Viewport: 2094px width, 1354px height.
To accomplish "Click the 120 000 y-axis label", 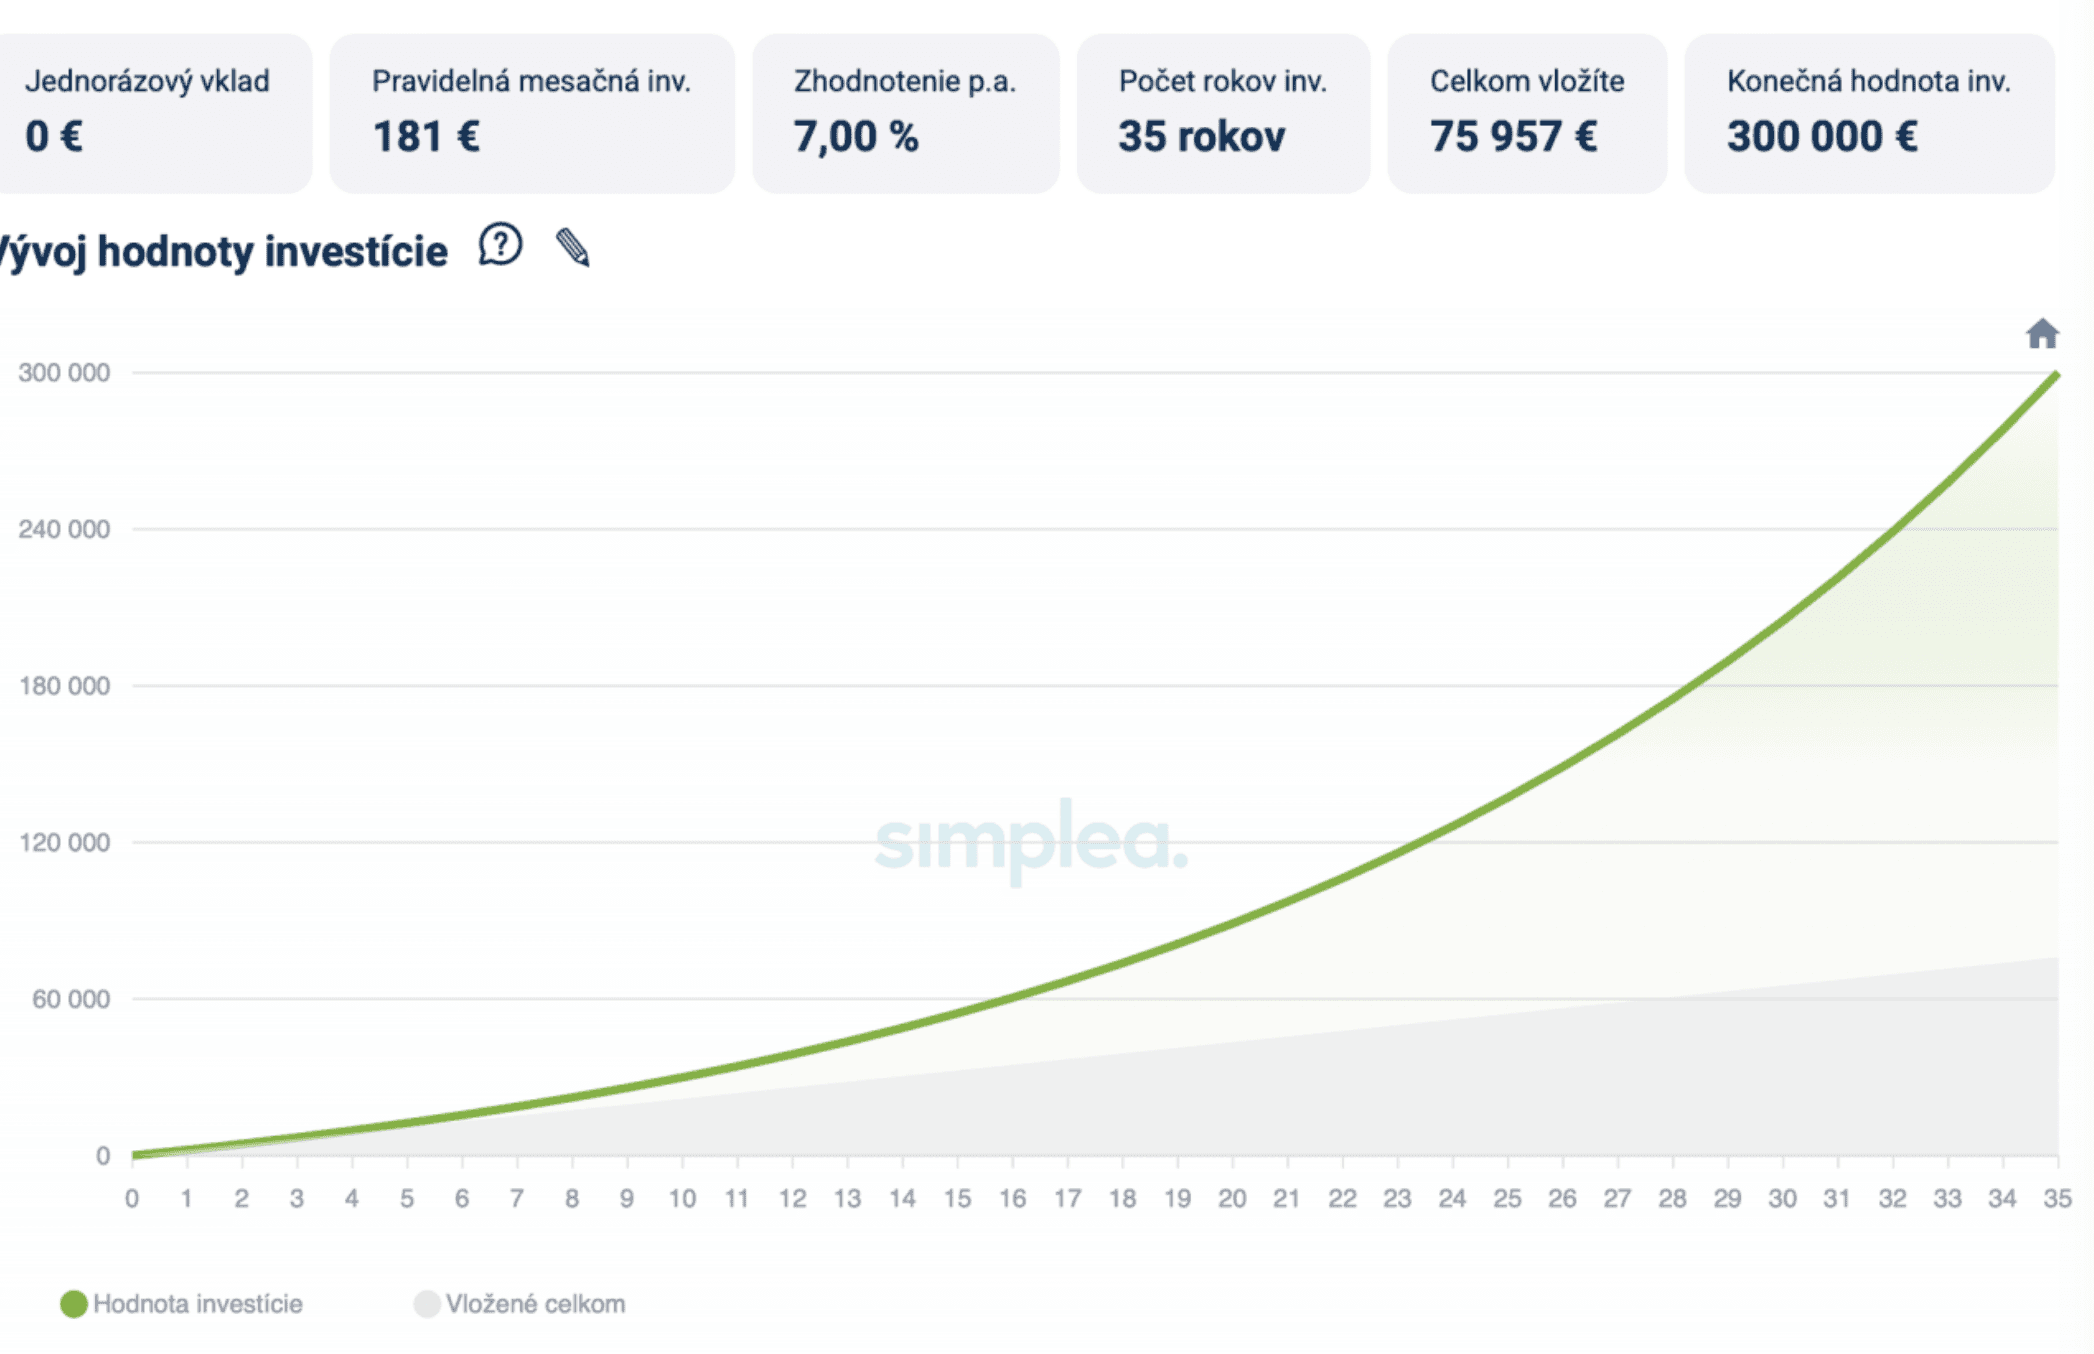I will click(x=64, y=843).
